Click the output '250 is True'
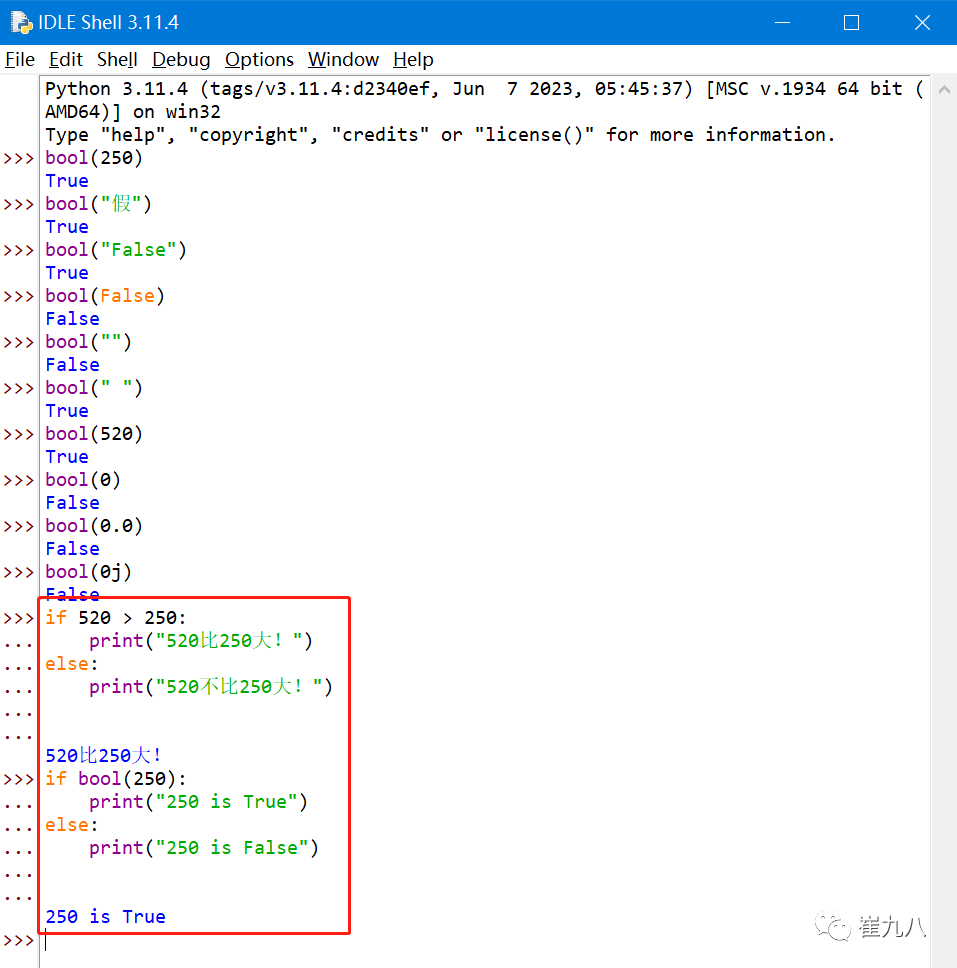957x968 pixels. tap(105, 917)
